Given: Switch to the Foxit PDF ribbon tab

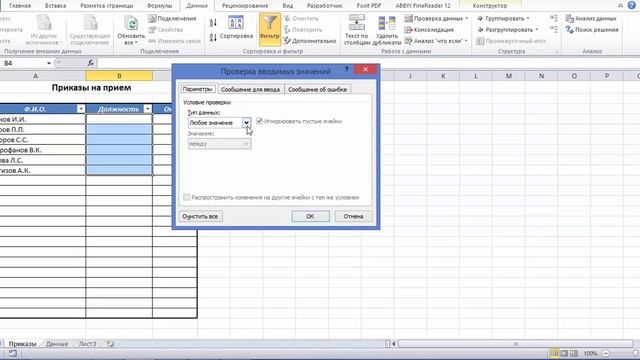Looking at the screenshot, I should pyautogui.click(x=369, y=6).
